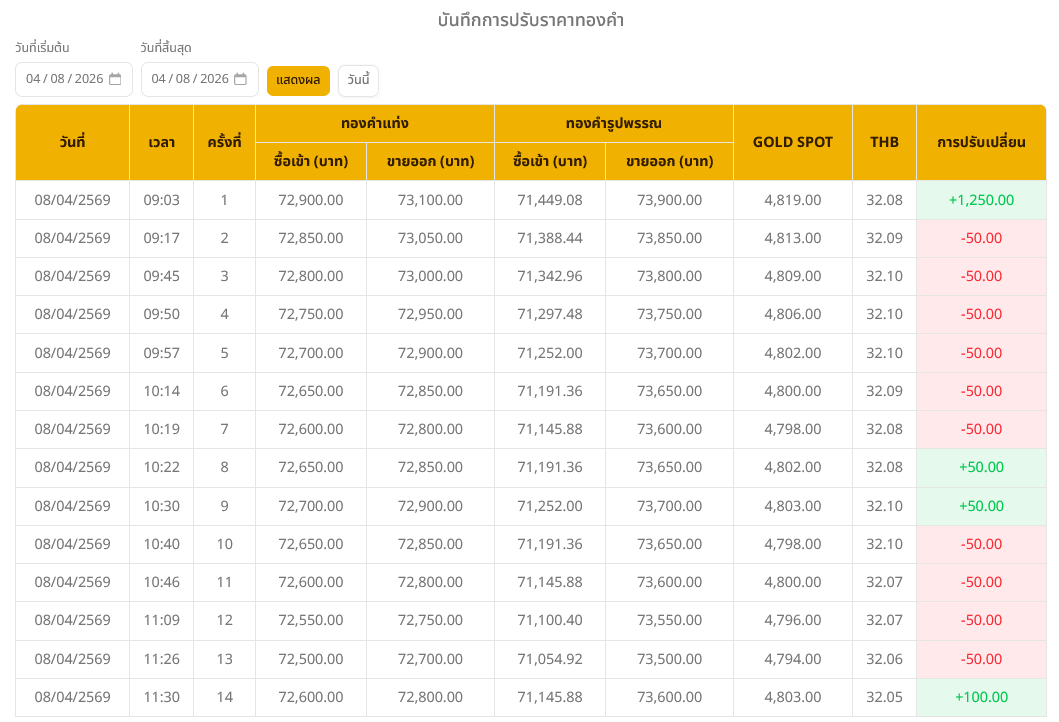This screenshot has height=722, width=1059.
Task: Click the วันนี้ button
Action: point(358,80)
